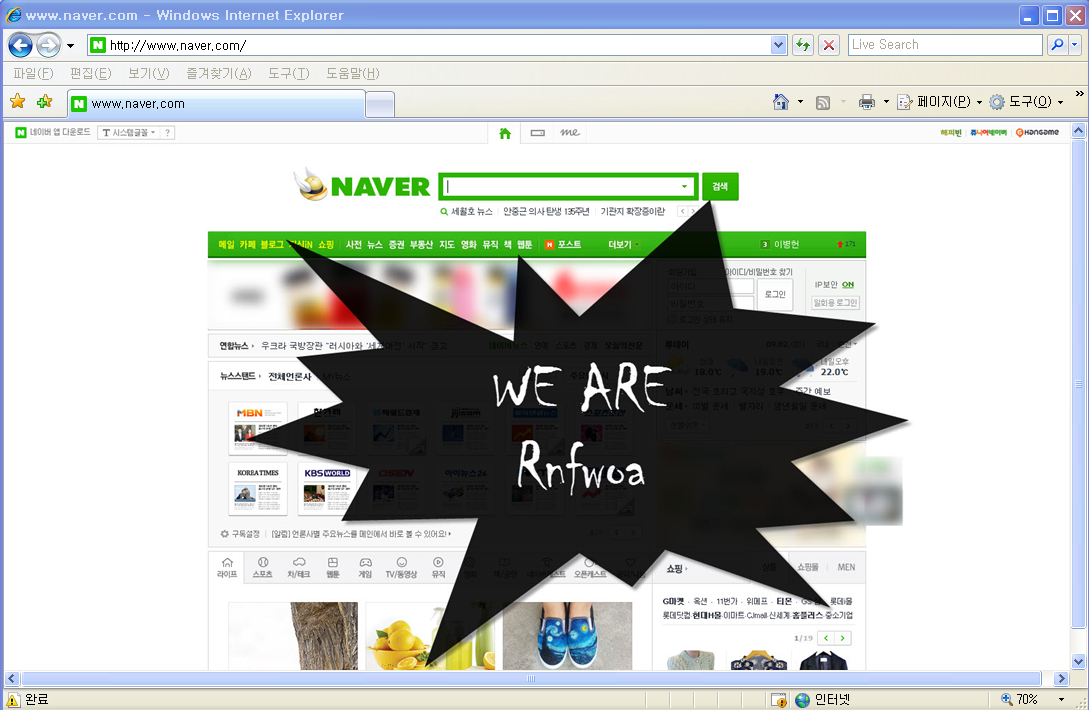Open the 시스템글꼴 font dropdown
Viewport: 1089px width, 710px height.
tap(128, 133)
